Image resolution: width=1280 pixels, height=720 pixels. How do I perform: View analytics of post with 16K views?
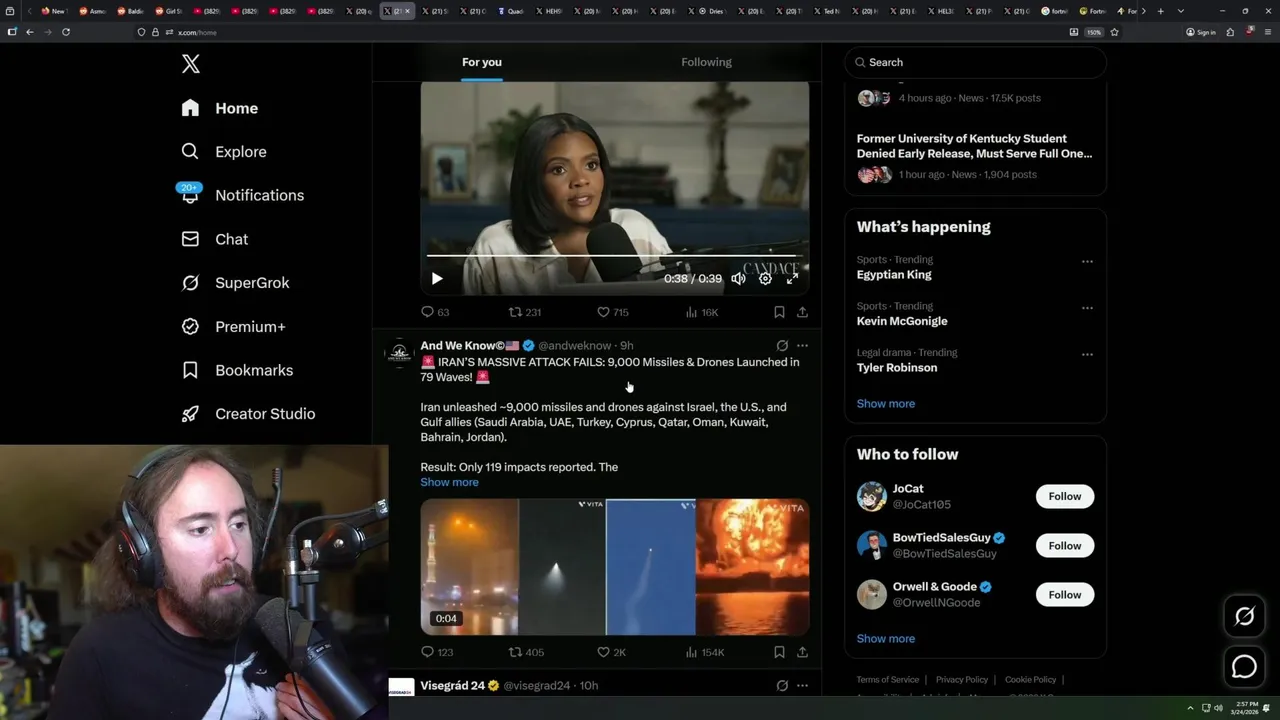coord(702,312)
